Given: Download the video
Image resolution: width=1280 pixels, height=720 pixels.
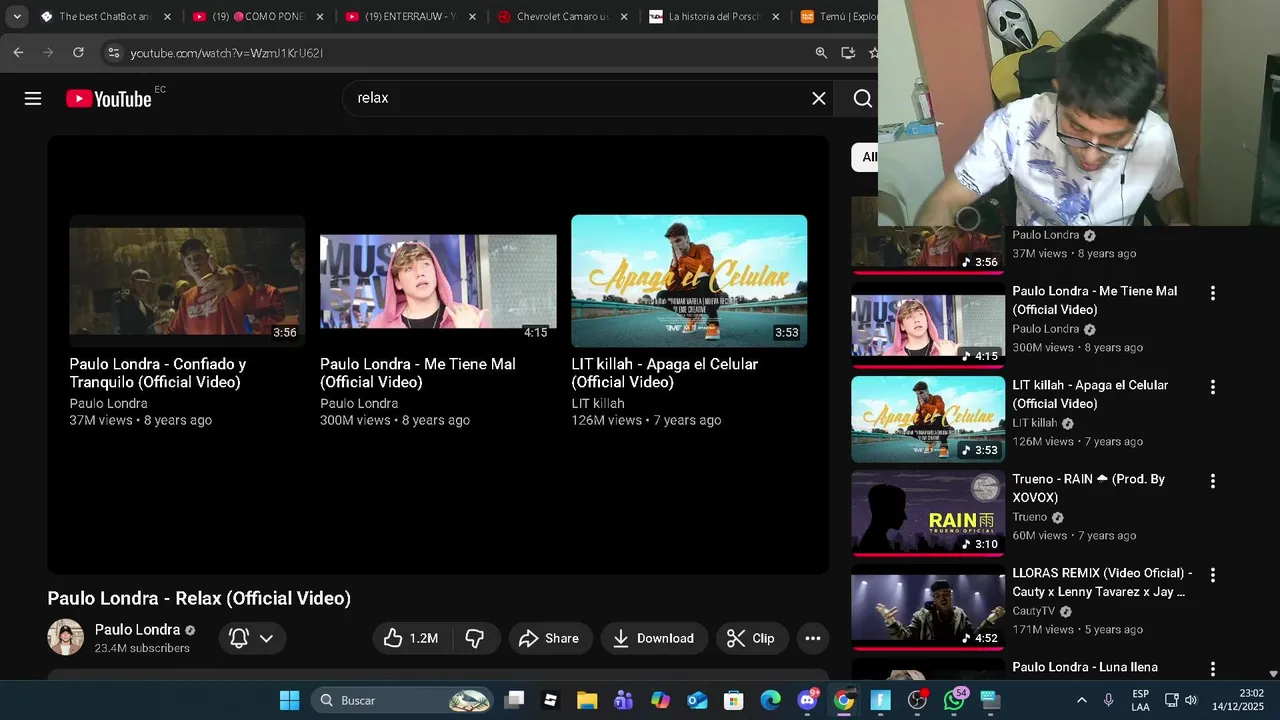Looking at the screenshot, I should (654, 638).
